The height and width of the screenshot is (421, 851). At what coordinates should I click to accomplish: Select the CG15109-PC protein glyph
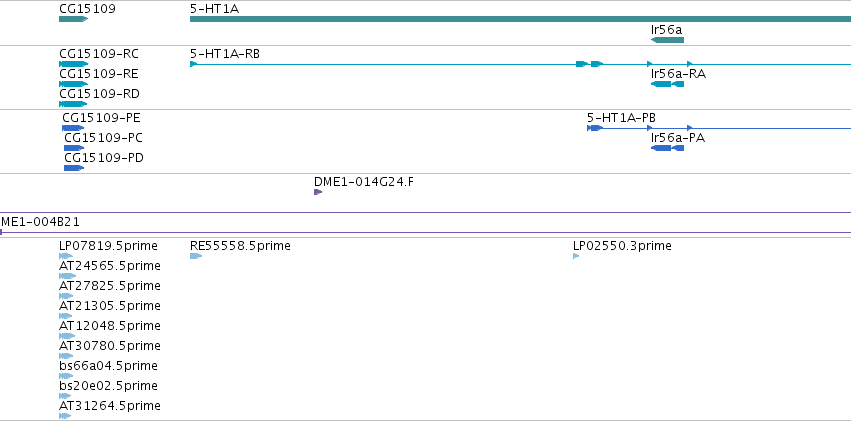74,148
